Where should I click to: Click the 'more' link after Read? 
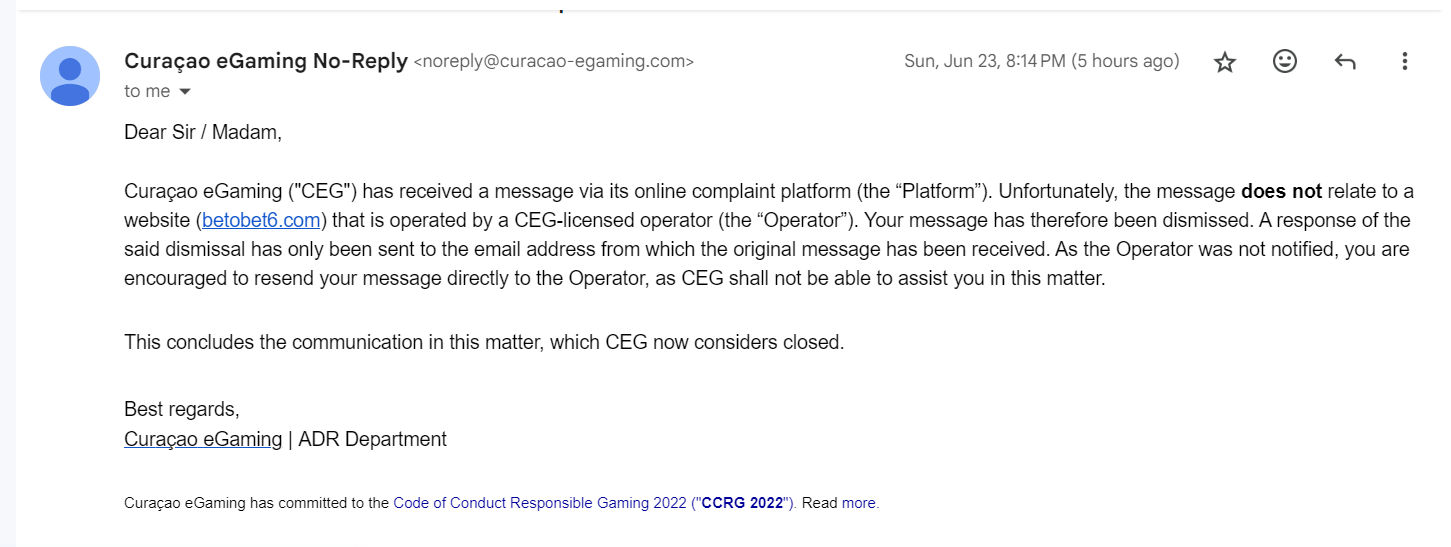pyautogui.click(x=859, y=503)
